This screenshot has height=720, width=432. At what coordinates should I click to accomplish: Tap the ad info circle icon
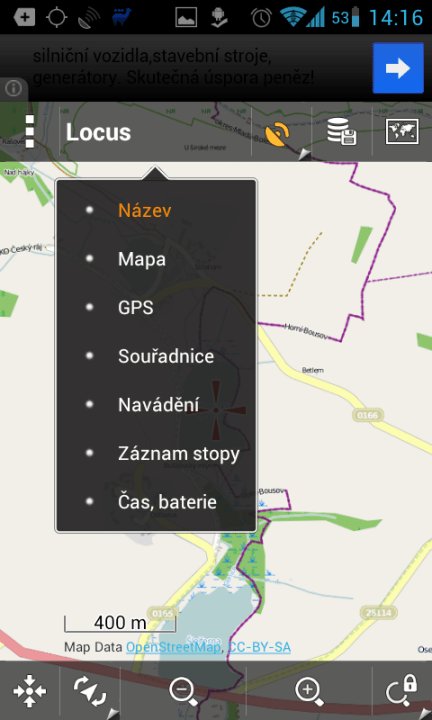pyautogui.click(x=13, y=89)
